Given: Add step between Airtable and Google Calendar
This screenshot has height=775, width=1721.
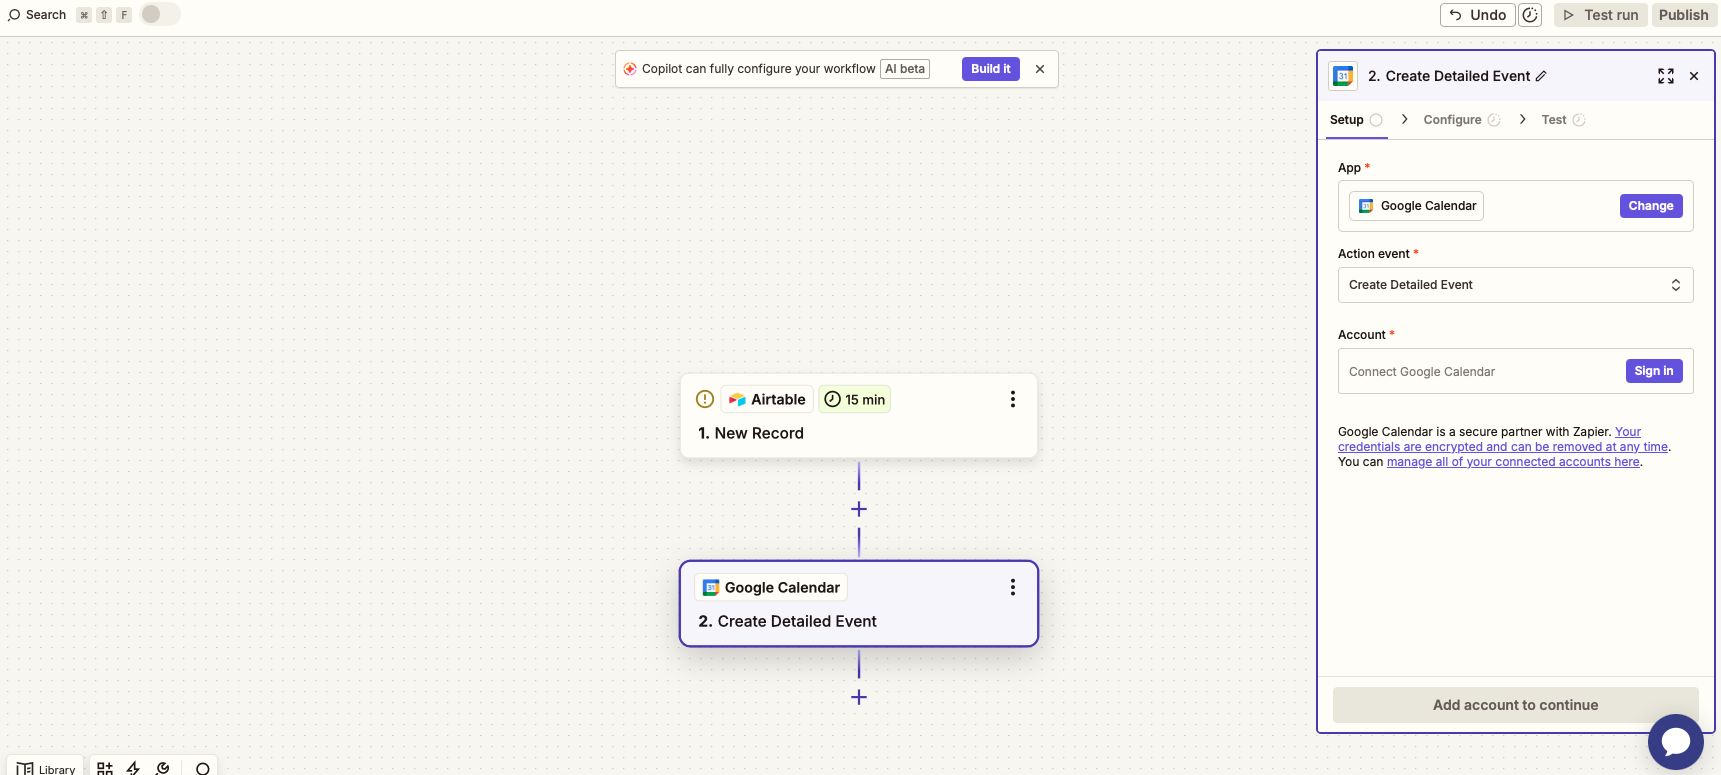Looking at the screenshot, I should pyautogui.click(x=859, y=509).
